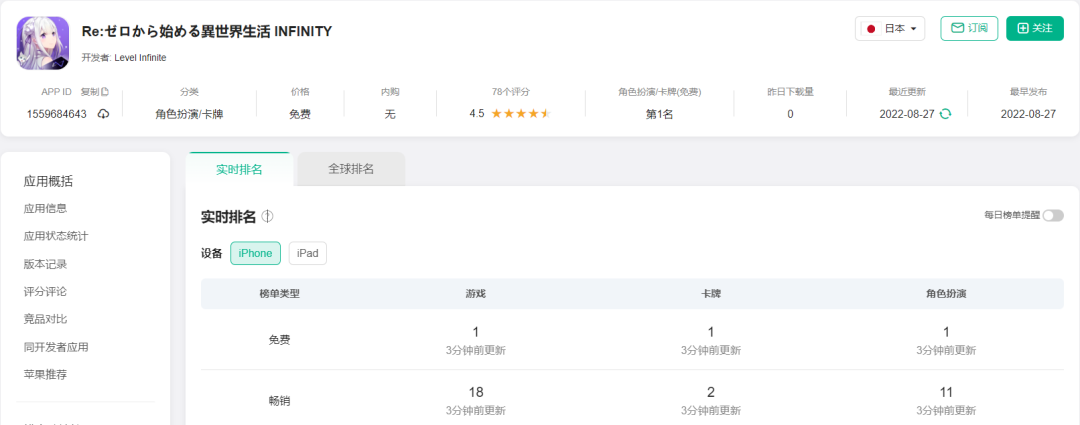Image resolution: width=1080 pixels, height=425 pixels.
Task: Open 应用信息 in the sidebar
Action: [x=45, y=208]
